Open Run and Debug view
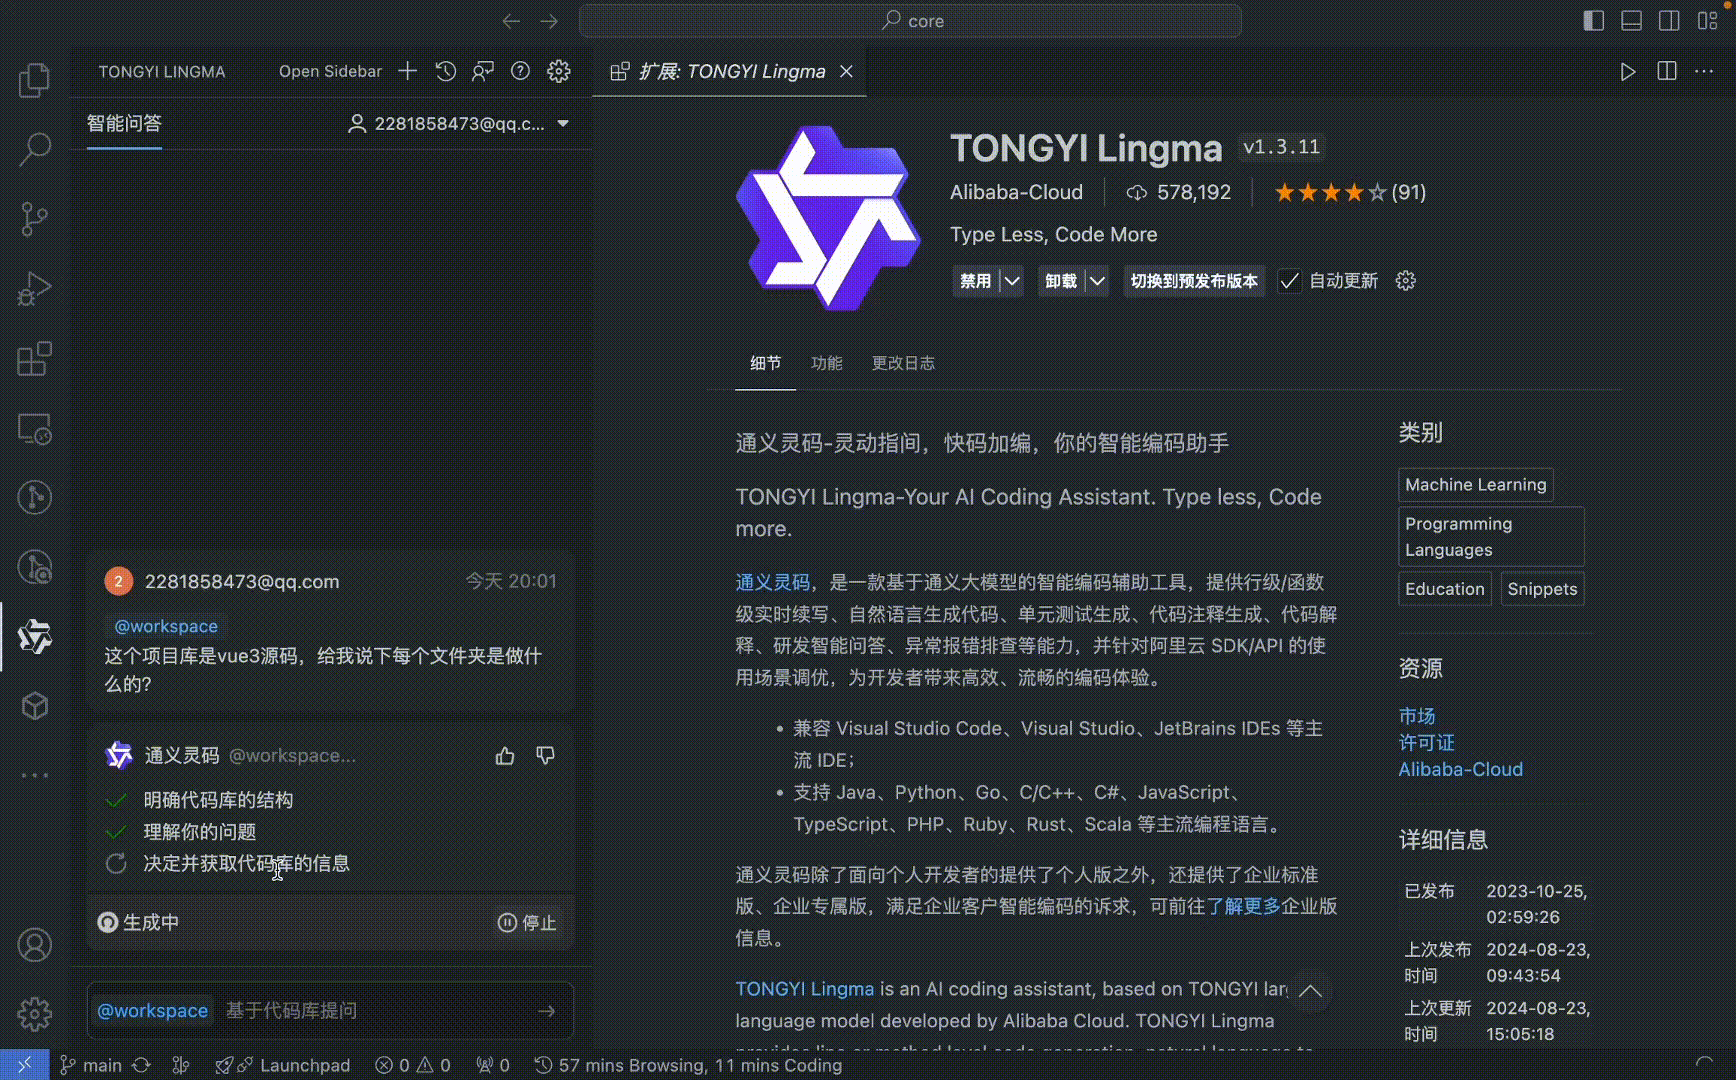The width and height of the screenshot is (1736, 1080). point(35,289)
